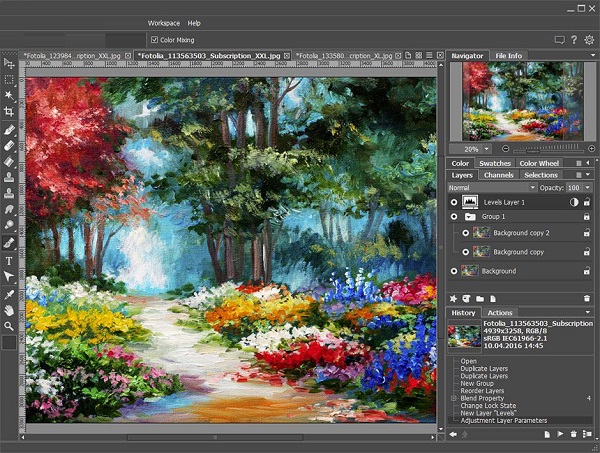Image resolution: width=600 pixels, height=453 pixels.
Task: Switch to the Color Wheel tab
Action: point(539,163)
